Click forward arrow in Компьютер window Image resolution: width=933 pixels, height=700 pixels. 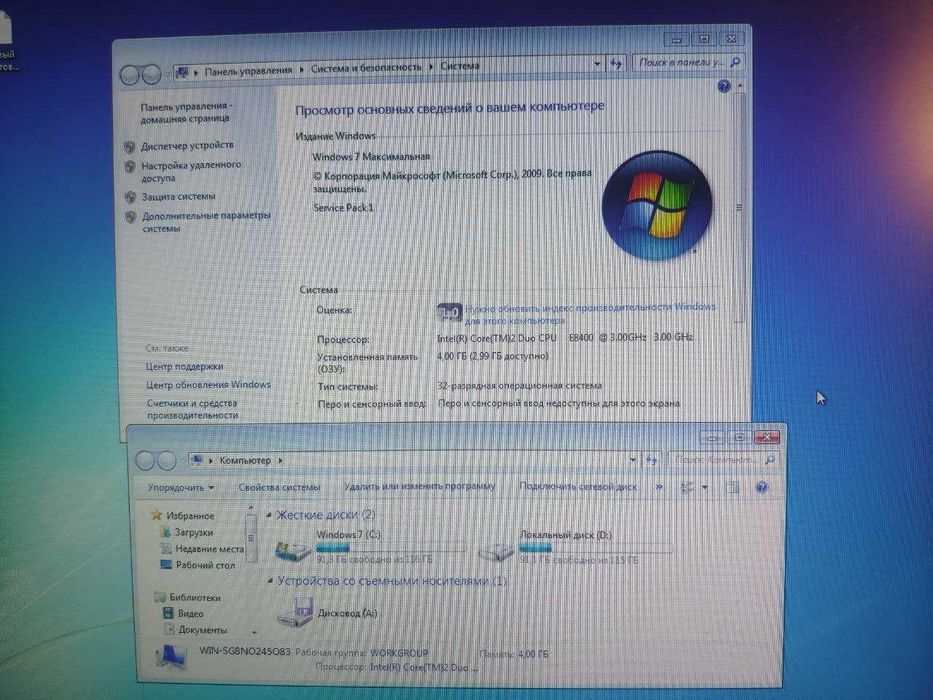click(x=167, y=461)
